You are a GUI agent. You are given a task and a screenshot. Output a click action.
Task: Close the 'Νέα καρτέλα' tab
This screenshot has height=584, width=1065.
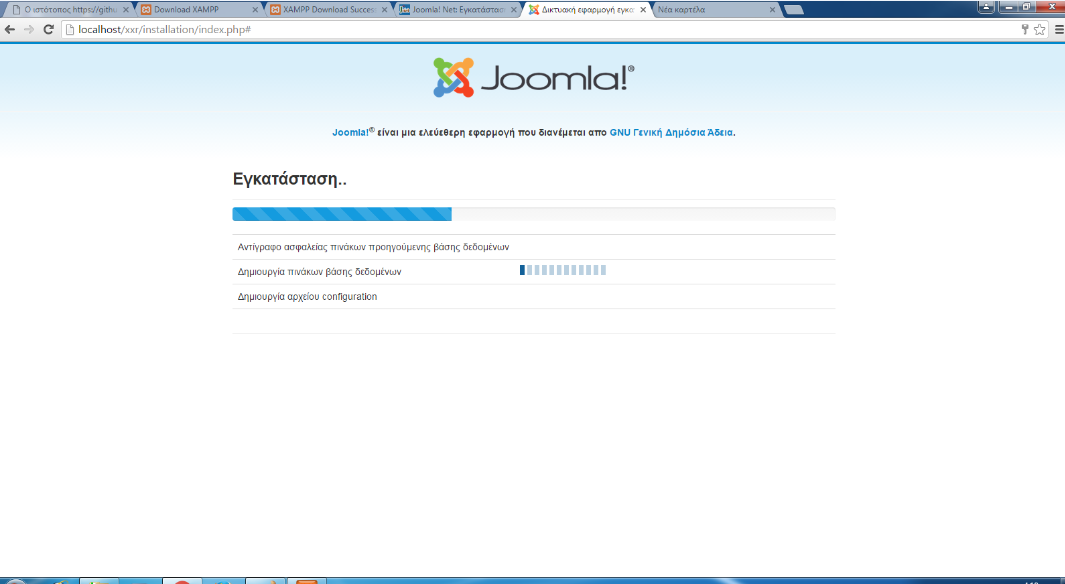(x=772, y=10)
